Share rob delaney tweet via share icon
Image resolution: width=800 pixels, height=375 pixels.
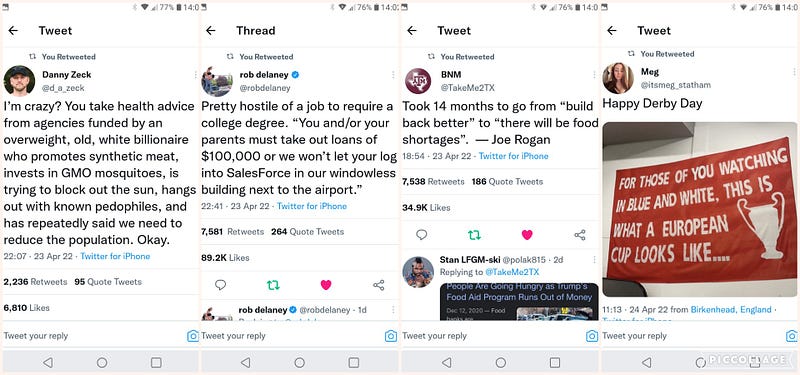tap(379, 285)
